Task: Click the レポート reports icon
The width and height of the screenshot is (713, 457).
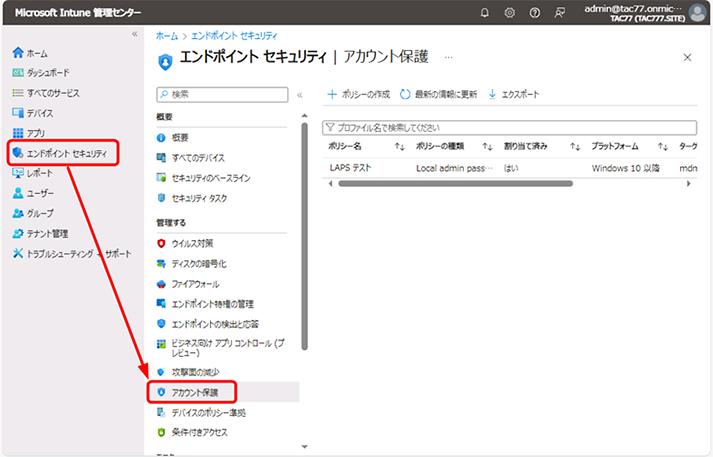Action: tap(18, 173)
